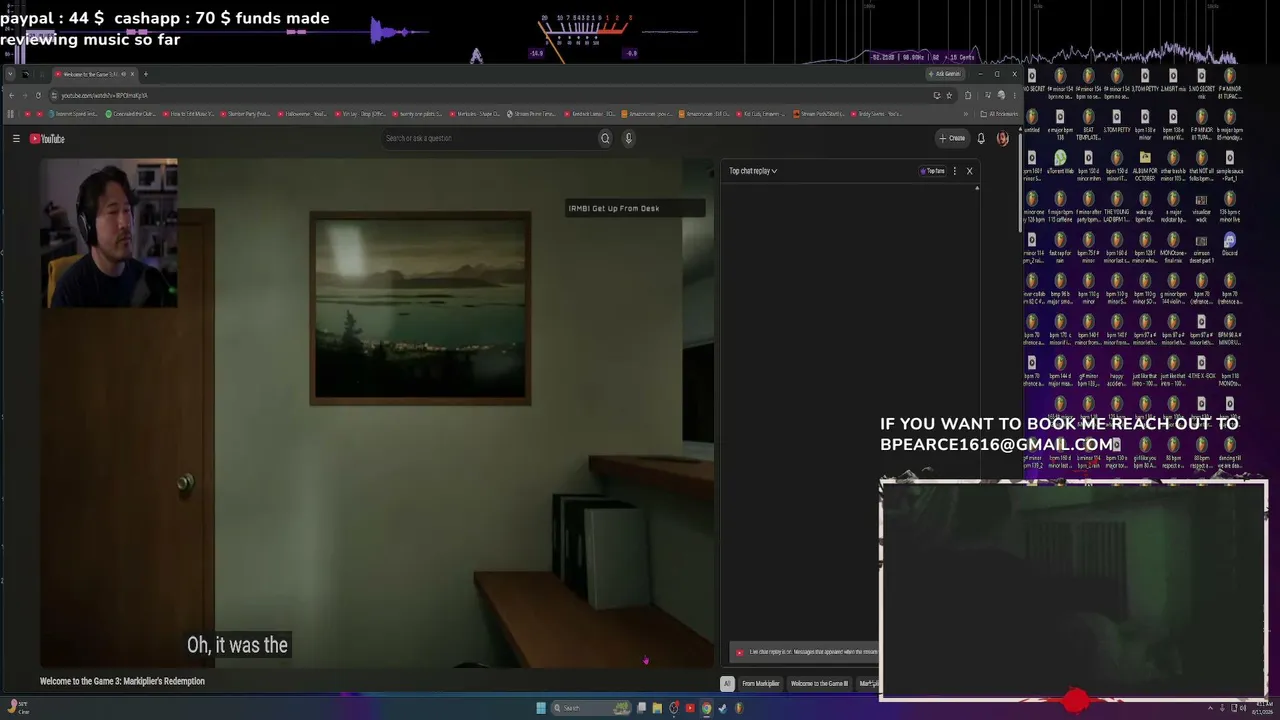Screen dimensions: 1280x720
Task: Click the Create button on YouTube
Action: [x=952, y=139]
